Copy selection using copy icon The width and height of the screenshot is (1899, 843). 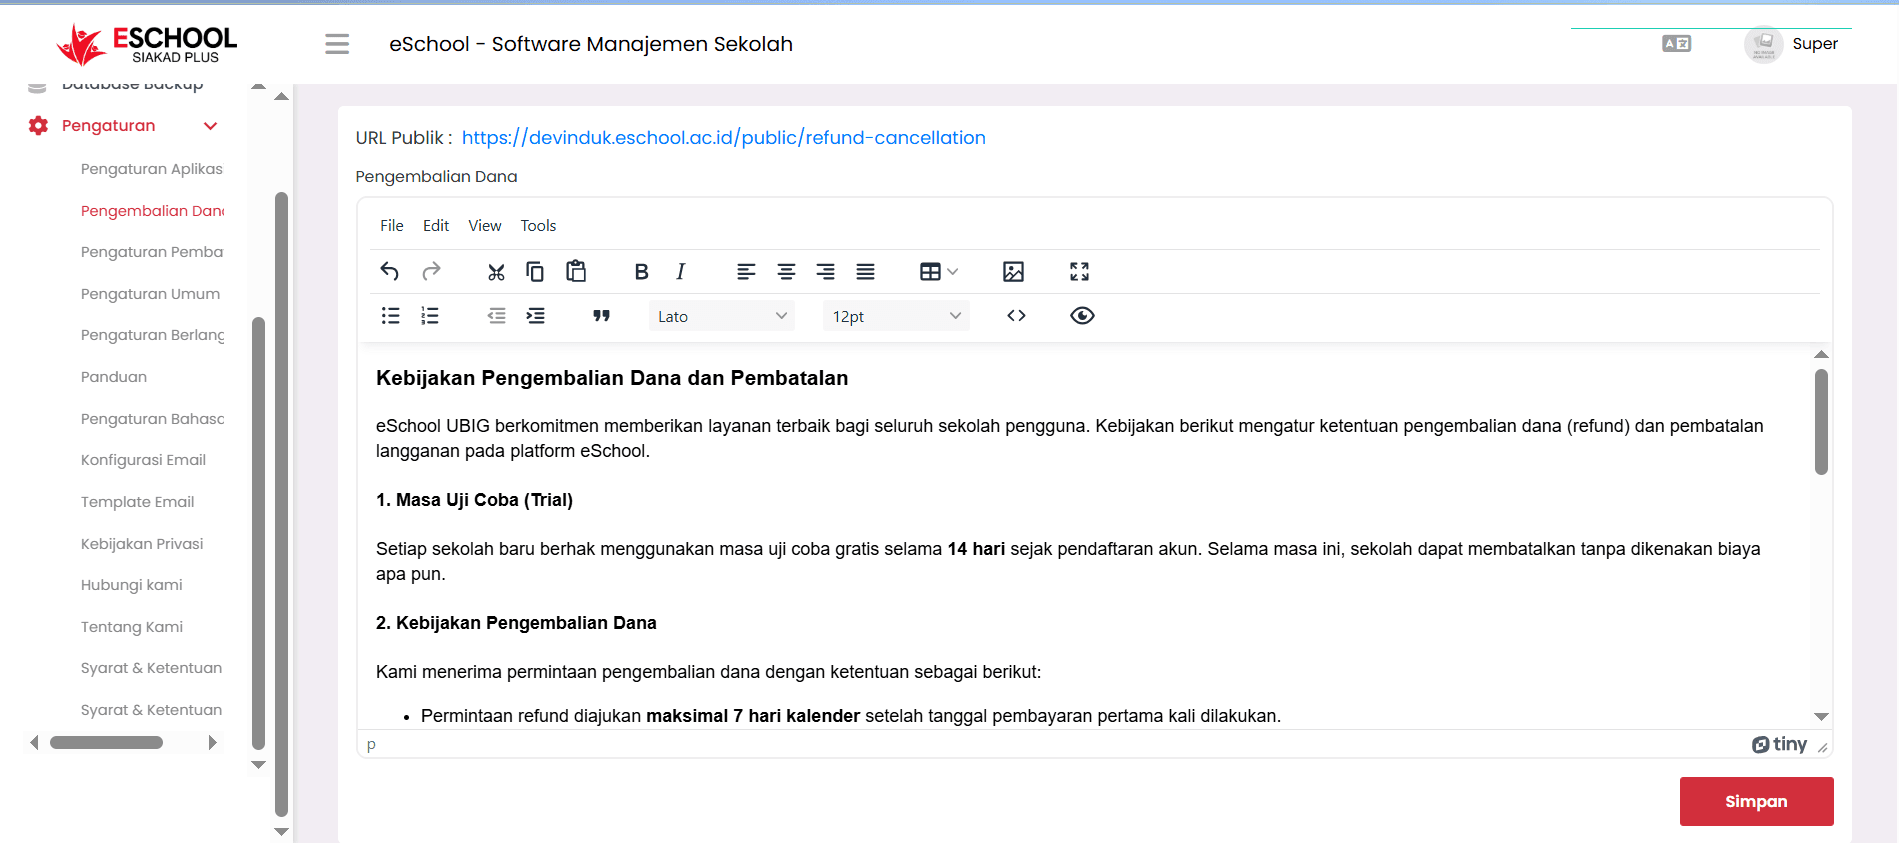pos(535,272)
